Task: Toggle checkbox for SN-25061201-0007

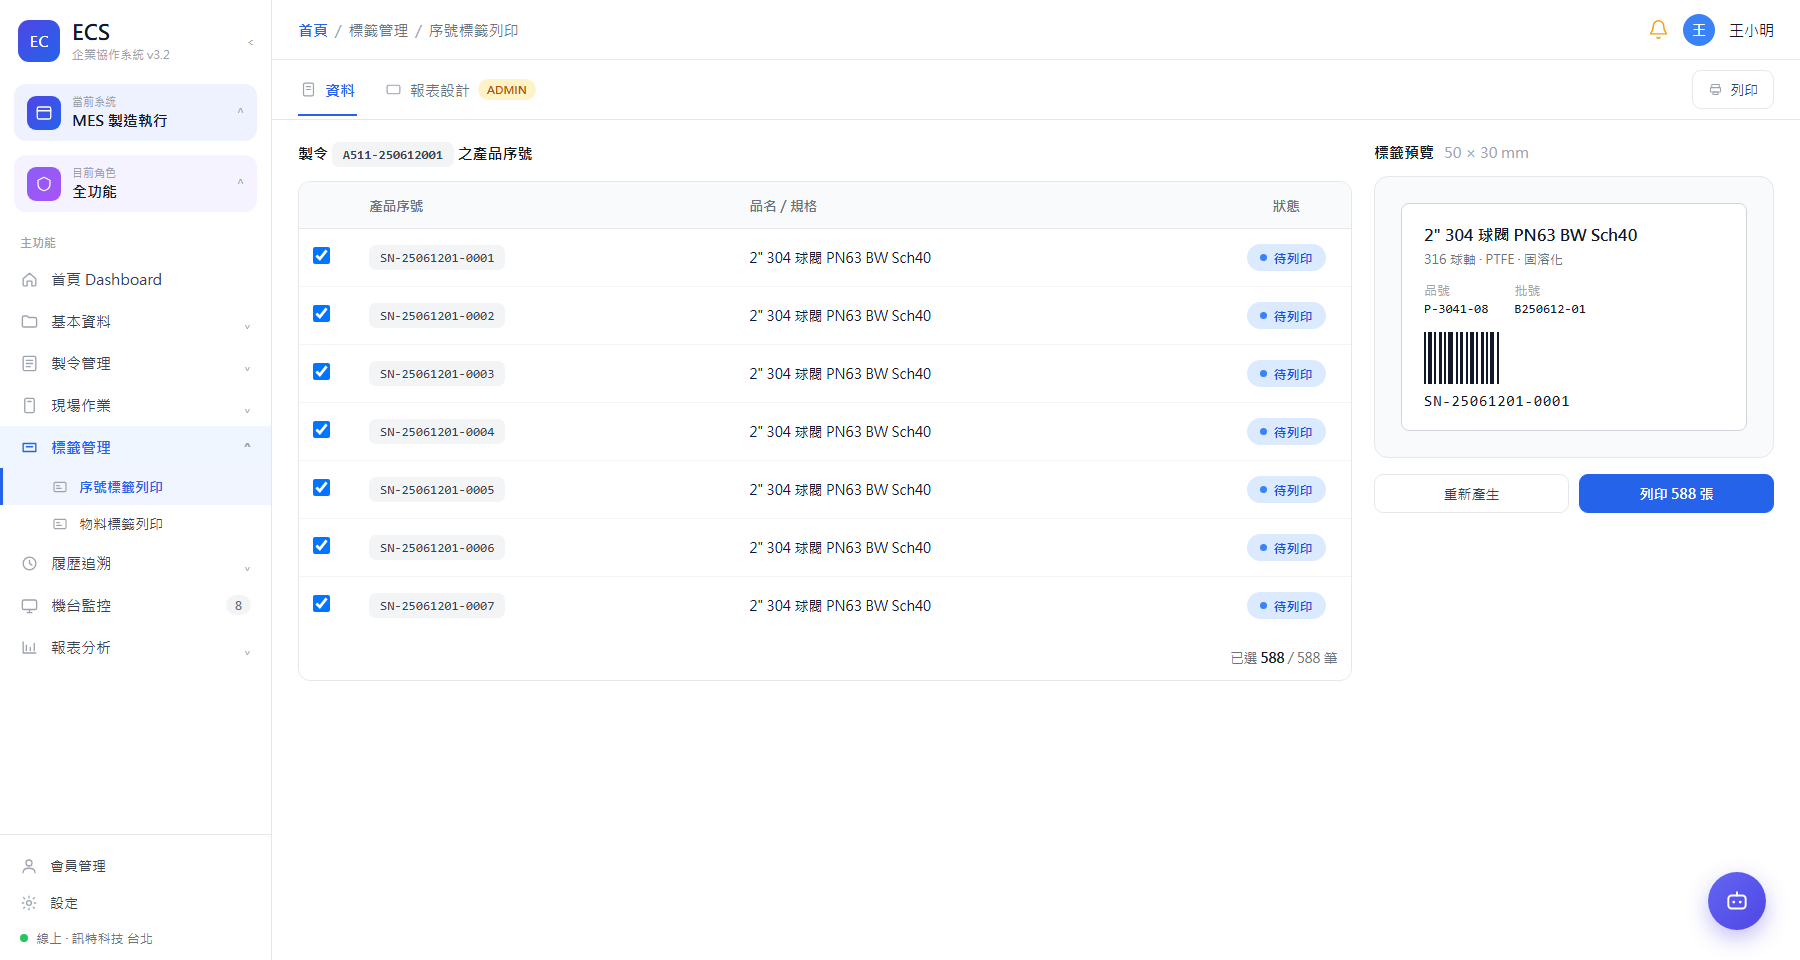Action: 321,604
